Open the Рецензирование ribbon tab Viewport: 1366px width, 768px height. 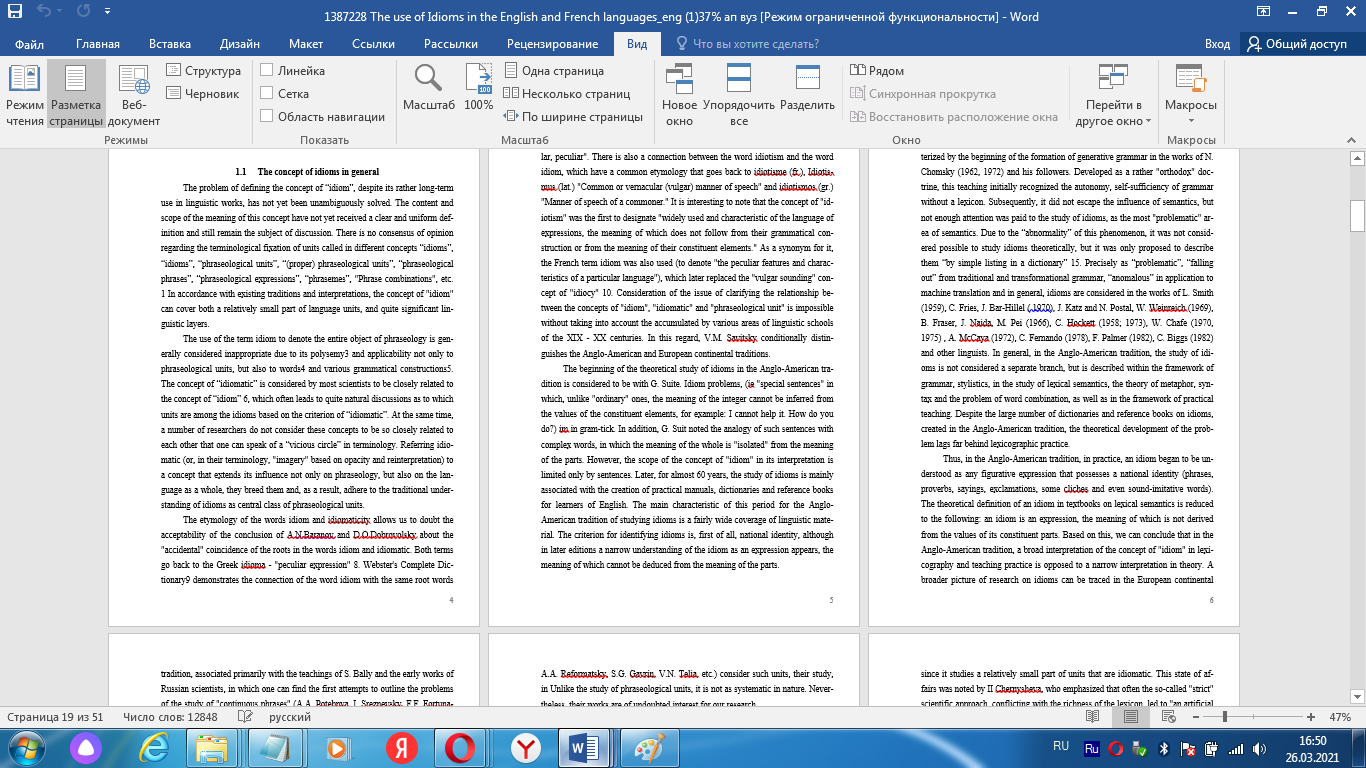pos(553,44)
